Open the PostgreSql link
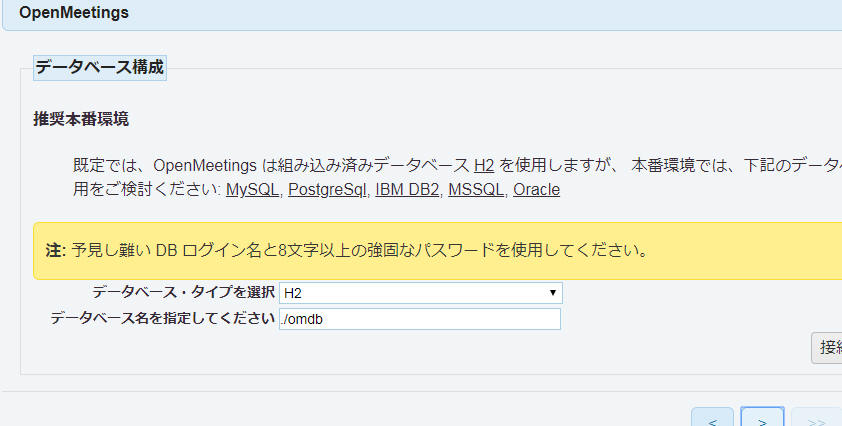The height and width of the screenshot is (426, 842). tap(328, 189)
